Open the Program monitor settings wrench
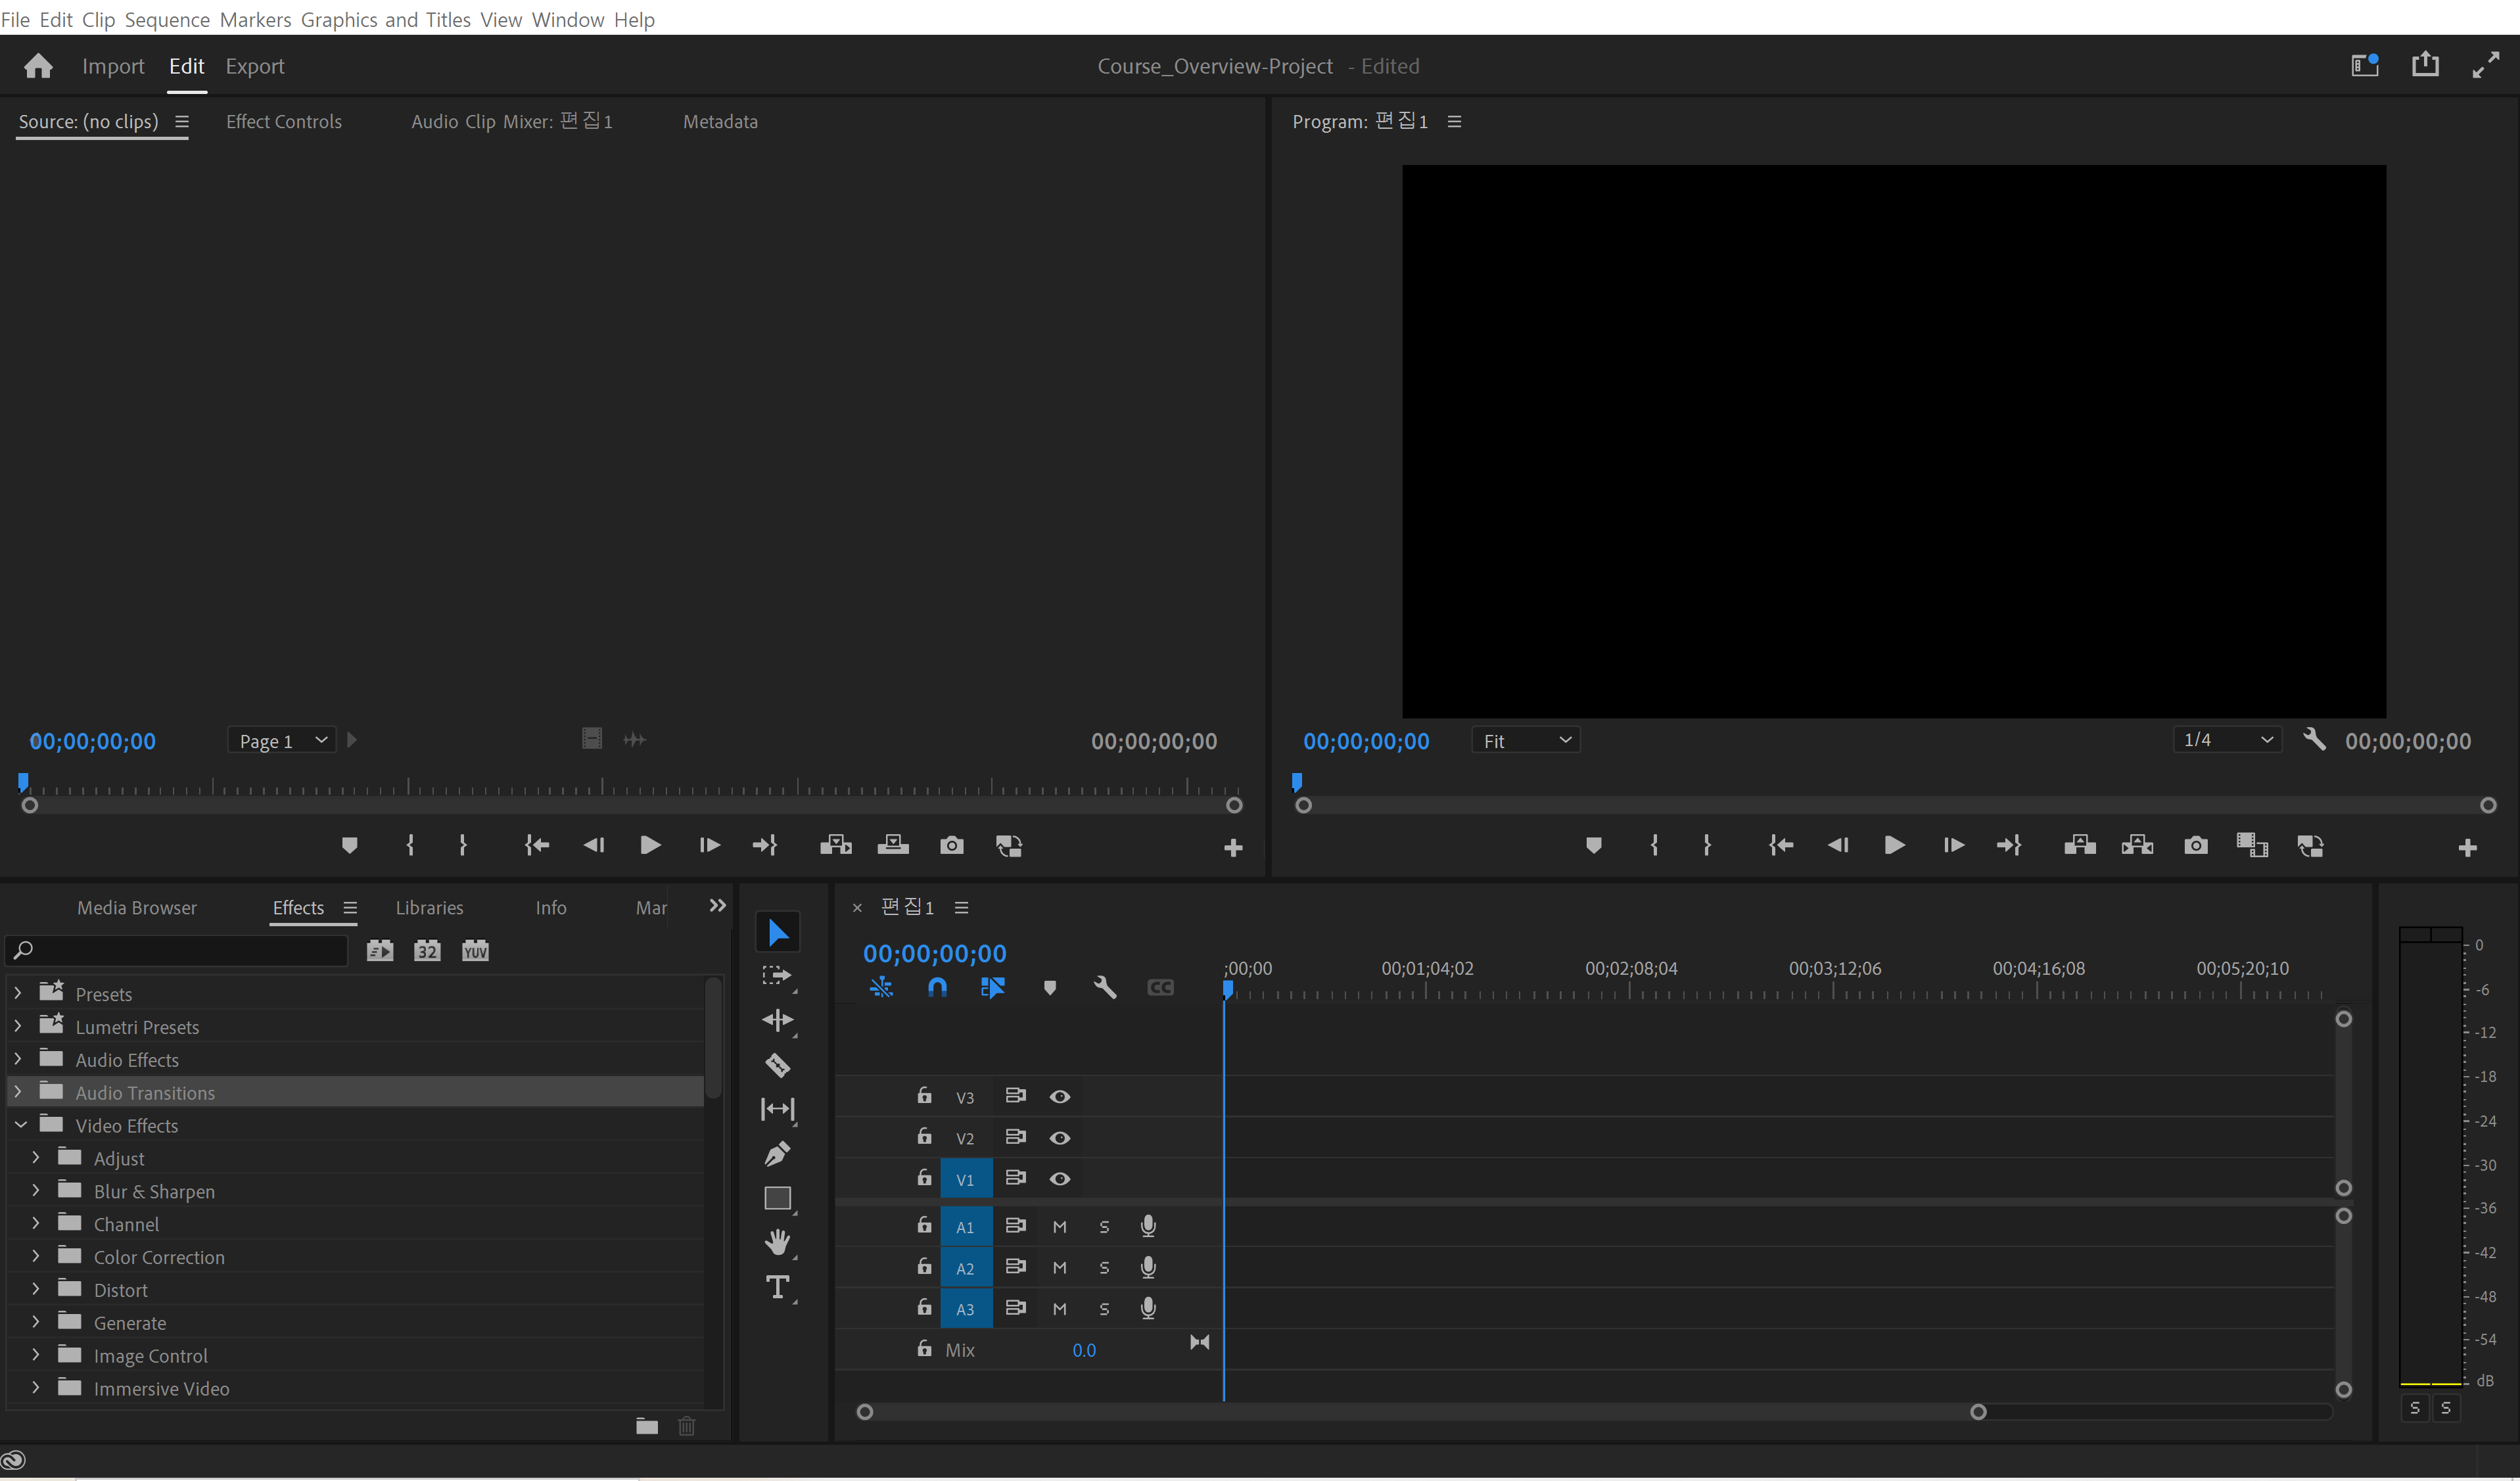The height and width of the screenshot is (1481, 2520). (x=2314, y=740)
